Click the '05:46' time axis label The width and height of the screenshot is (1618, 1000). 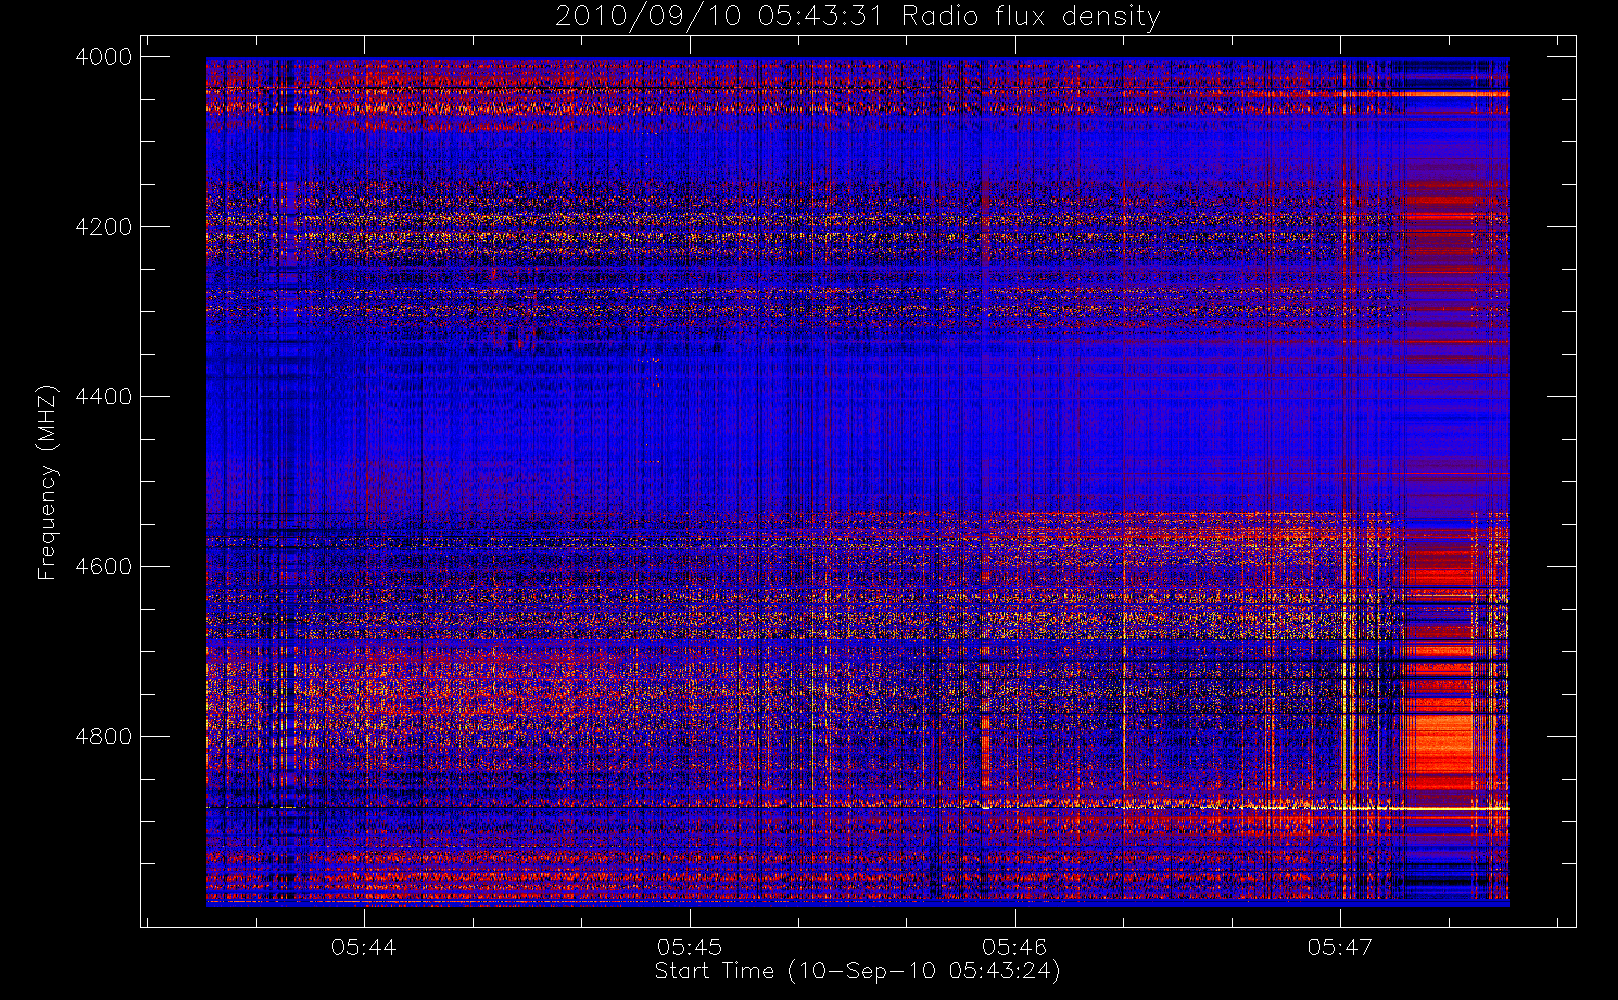[x=1015, y=947]
